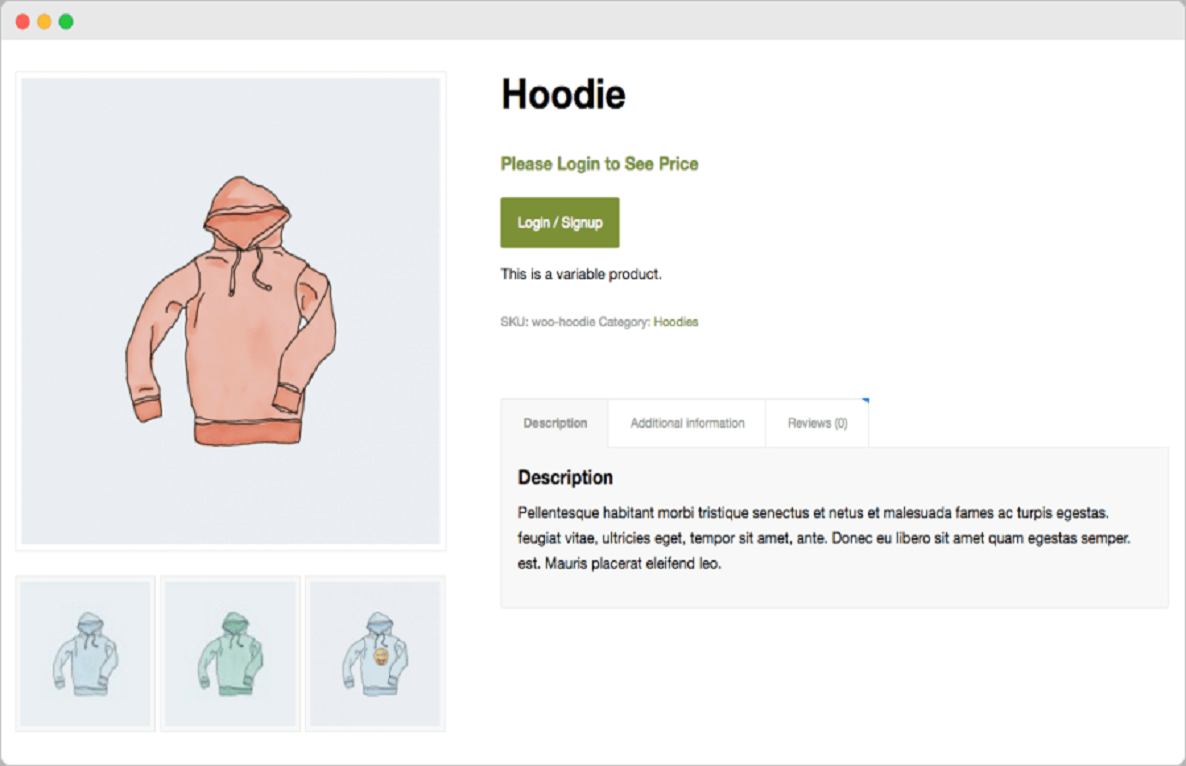Click the blue tab indicator arrow
Viewport: 1186px width, 766px height.
(864, 398)
